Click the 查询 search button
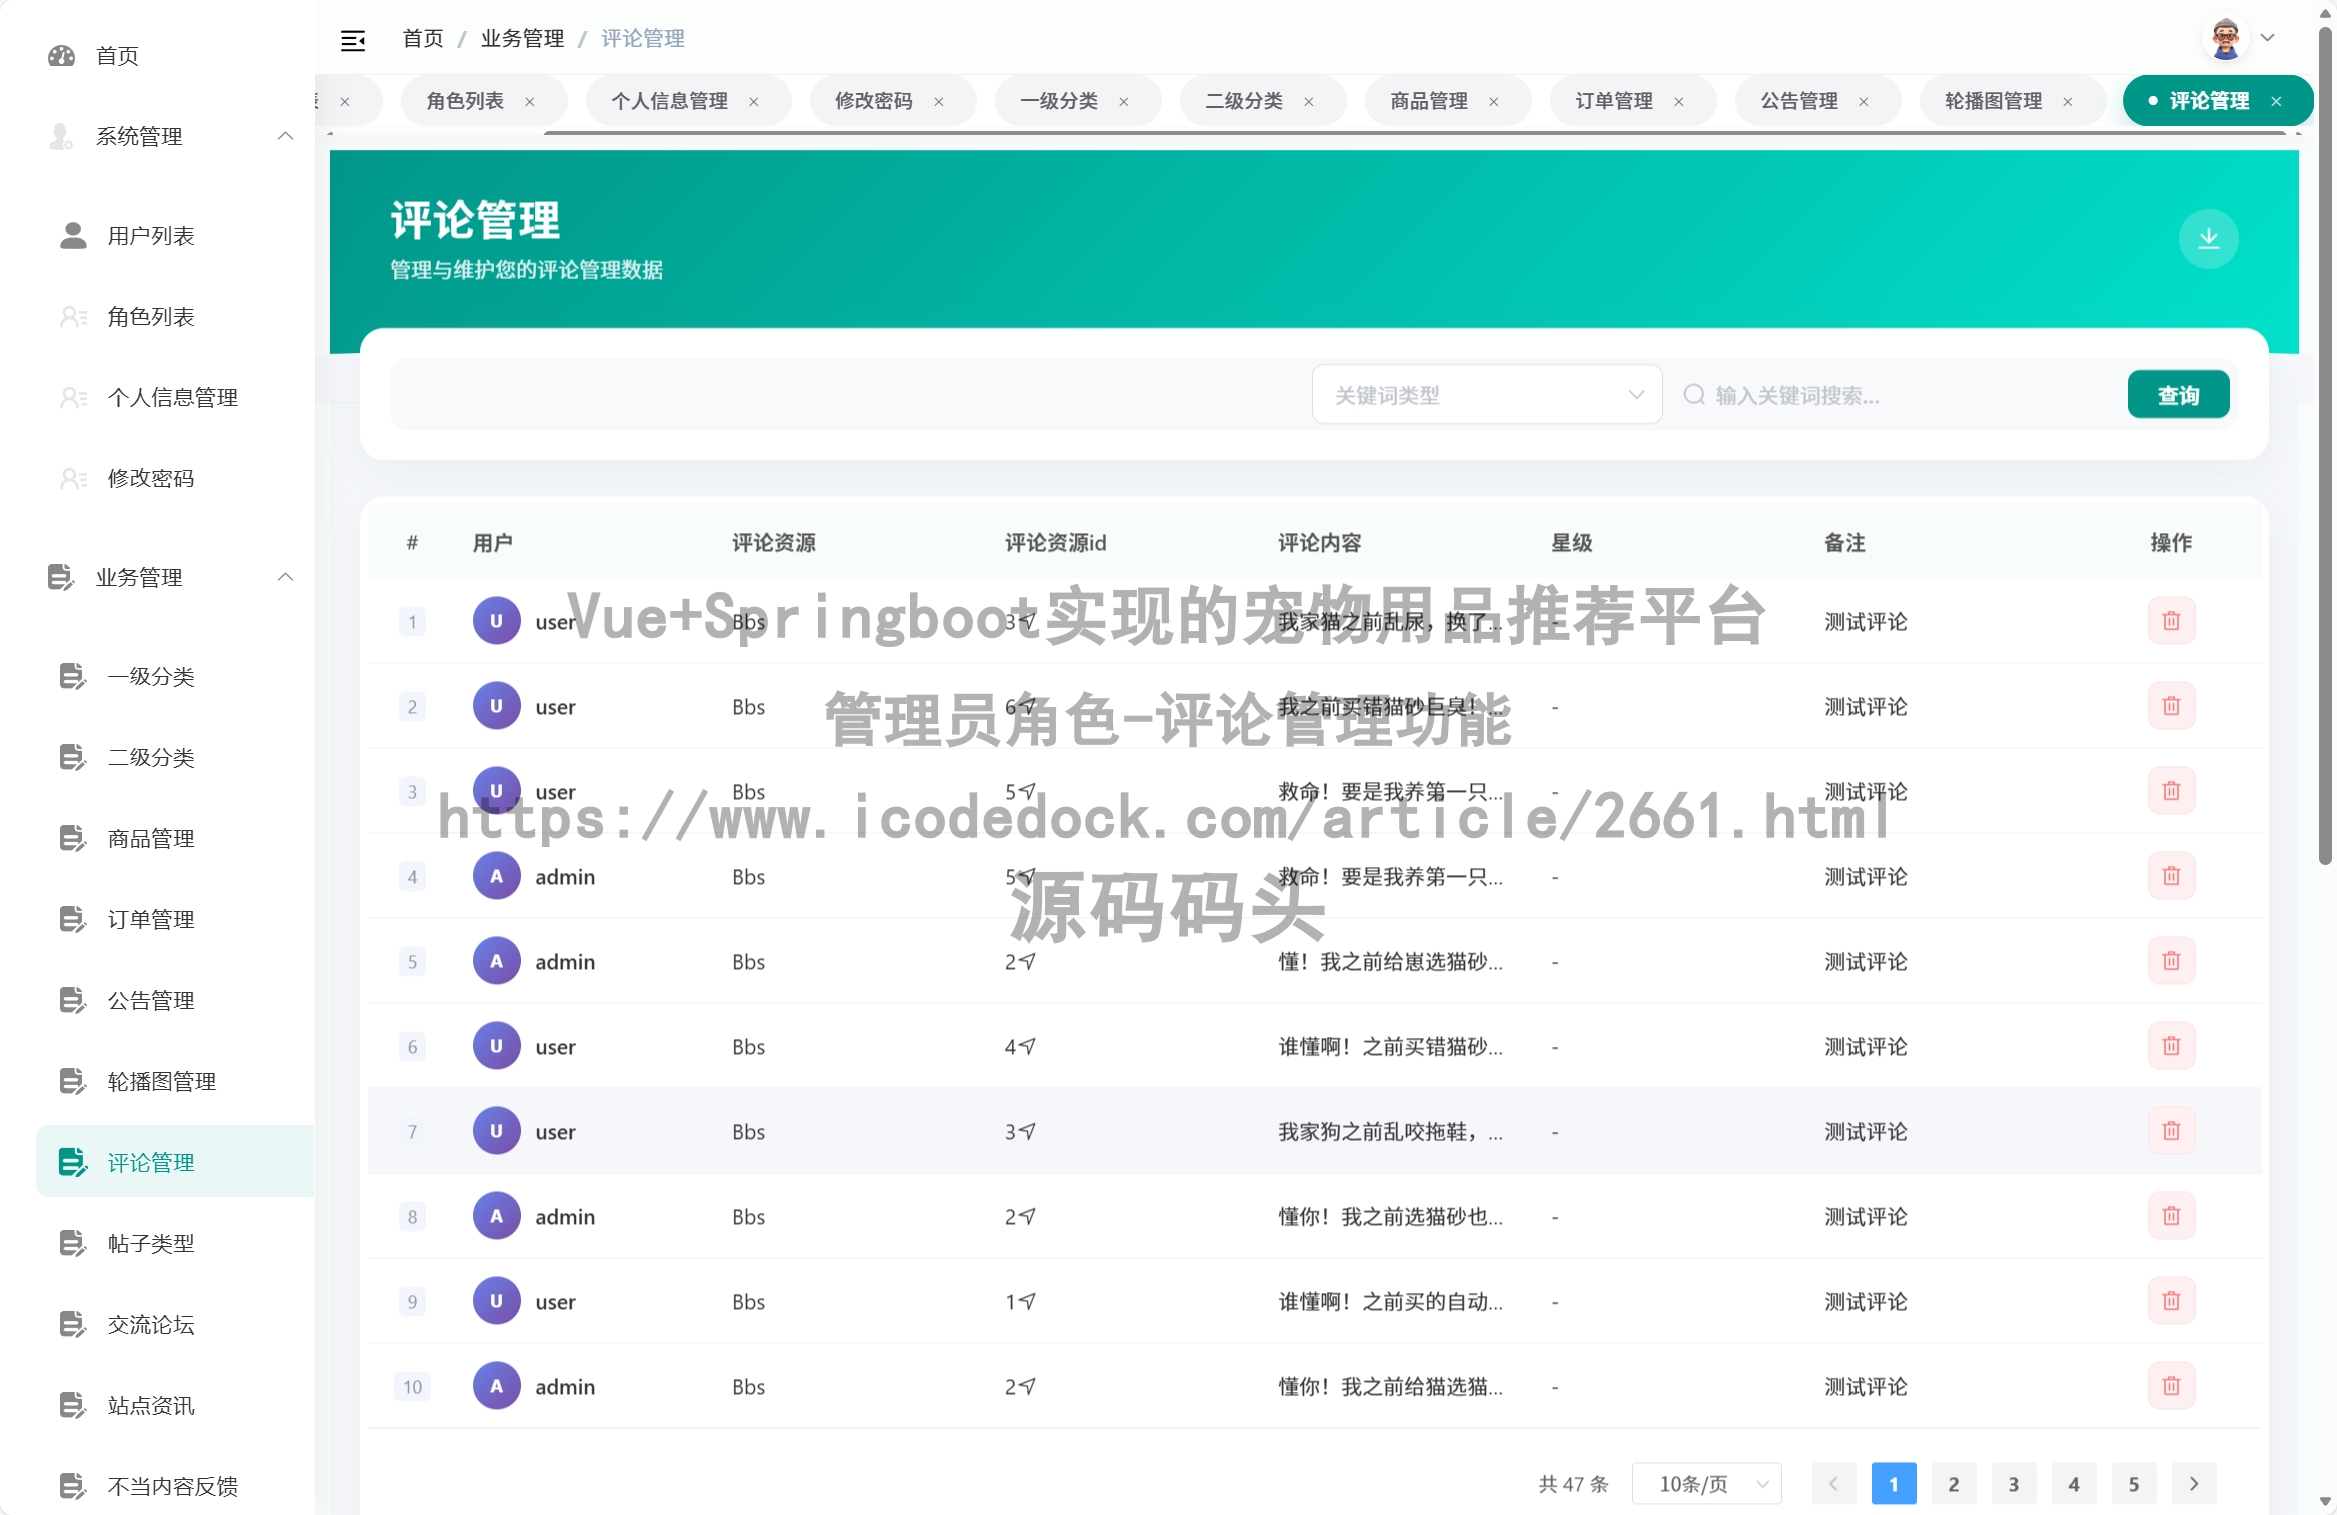The height and width of the screenshot is (1515, 2337). (2178, 394)
